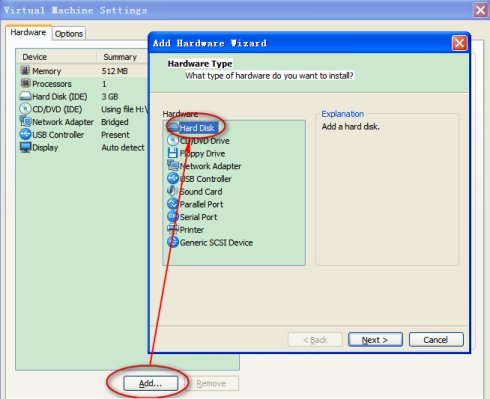Click the Printer icon
Viewport: 490px width, 399px height.
[173, 229]
